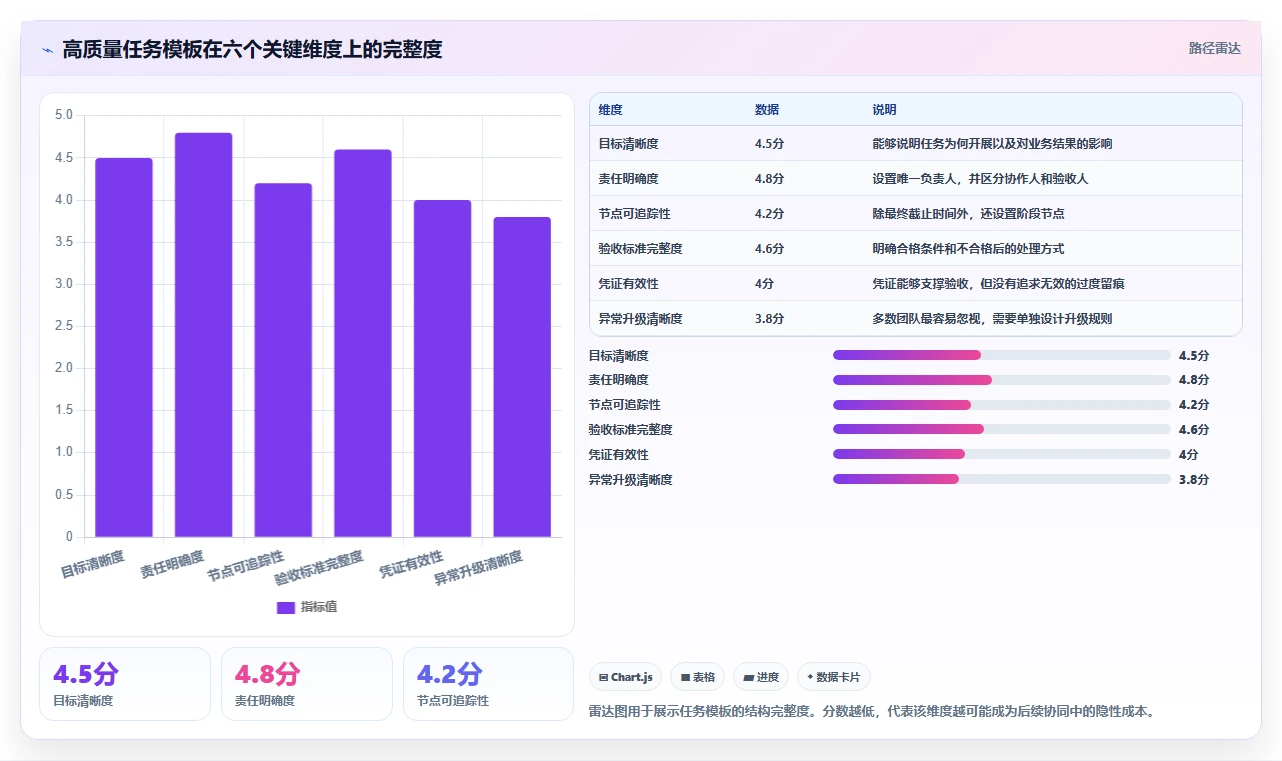Click the 节点可追踪性 bar in the chart
1282x761 pixels.
tap(283, 360)
